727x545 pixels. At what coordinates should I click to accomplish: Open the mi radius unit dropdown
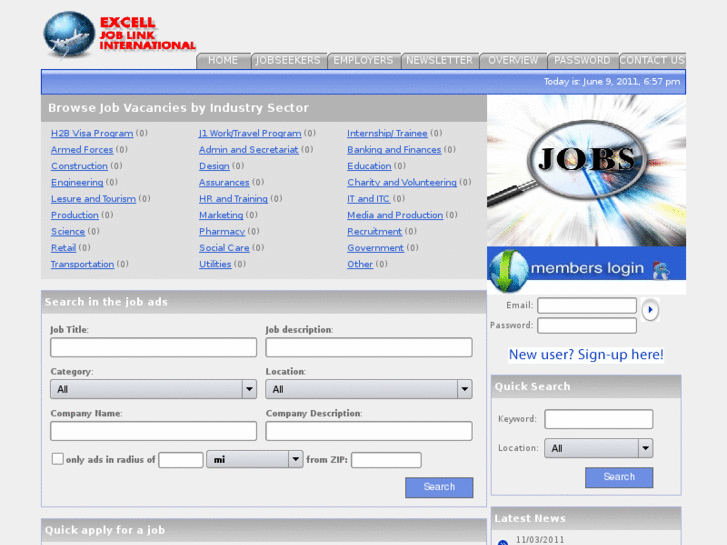[254, 459]
